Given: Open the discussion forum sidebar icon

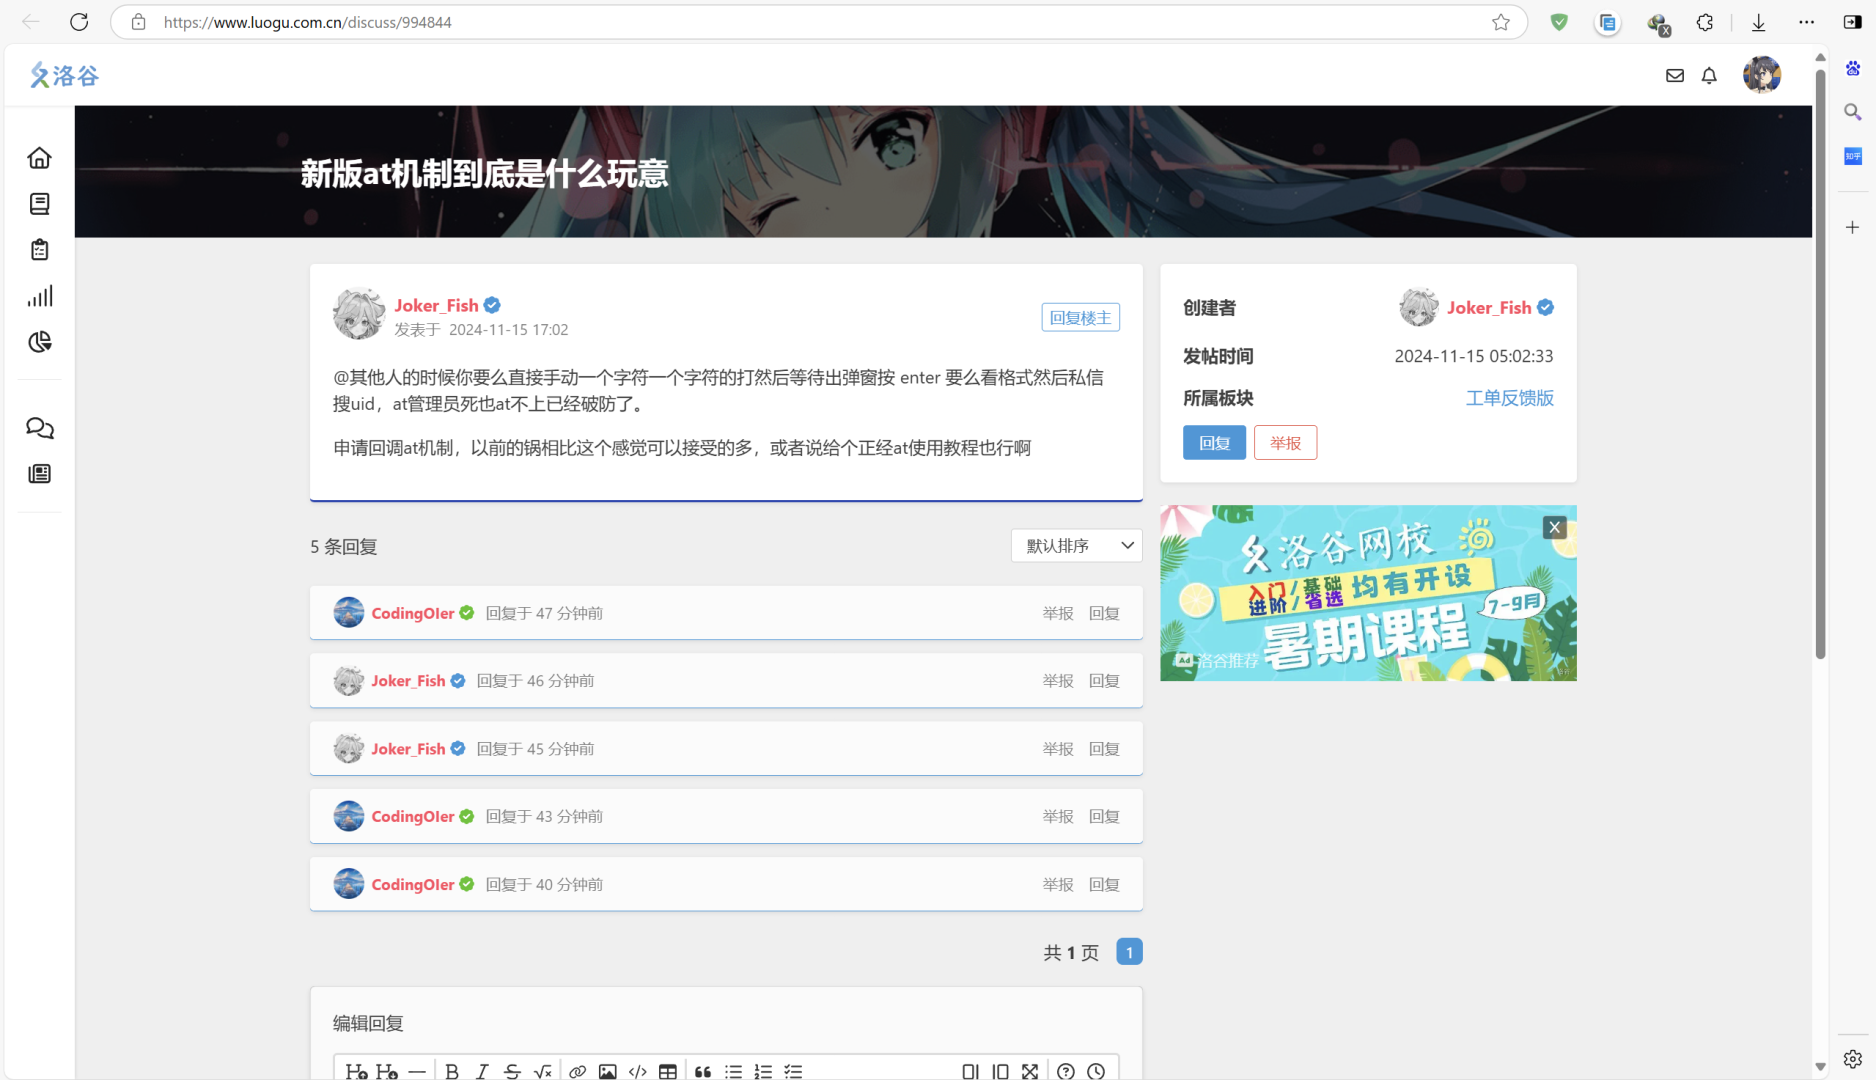Looking at the screenshot, I should [x=40, y=428].
